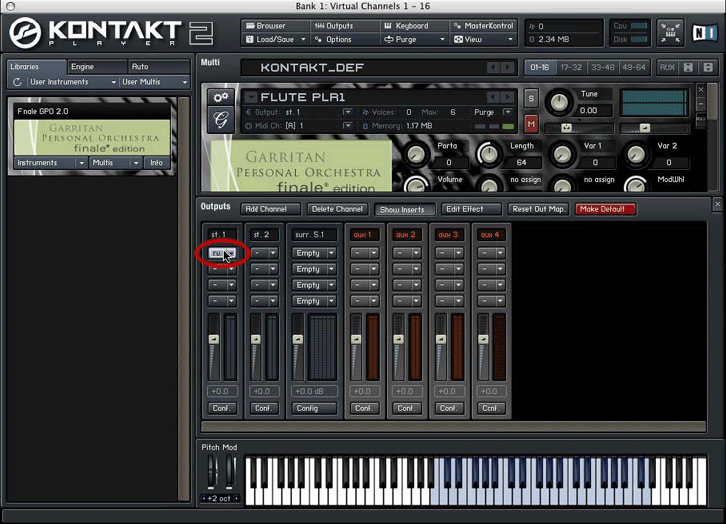Click the Var 1 knob
This screenshot has height=524, width=726.
(562, 155)
